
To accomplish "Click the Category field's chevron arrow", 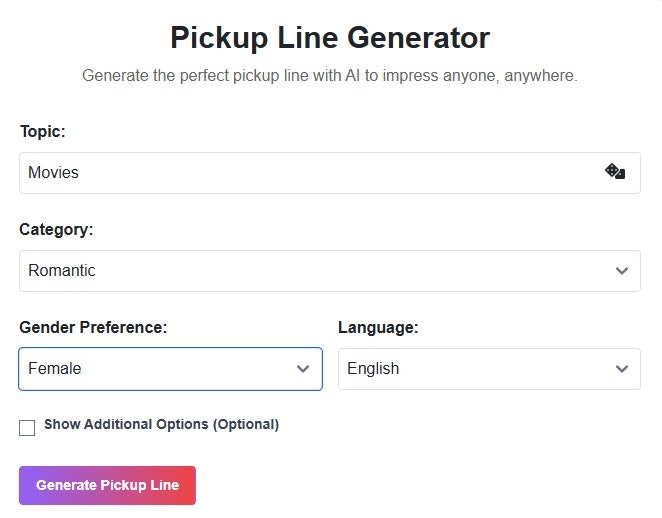I will coord(622,270).
